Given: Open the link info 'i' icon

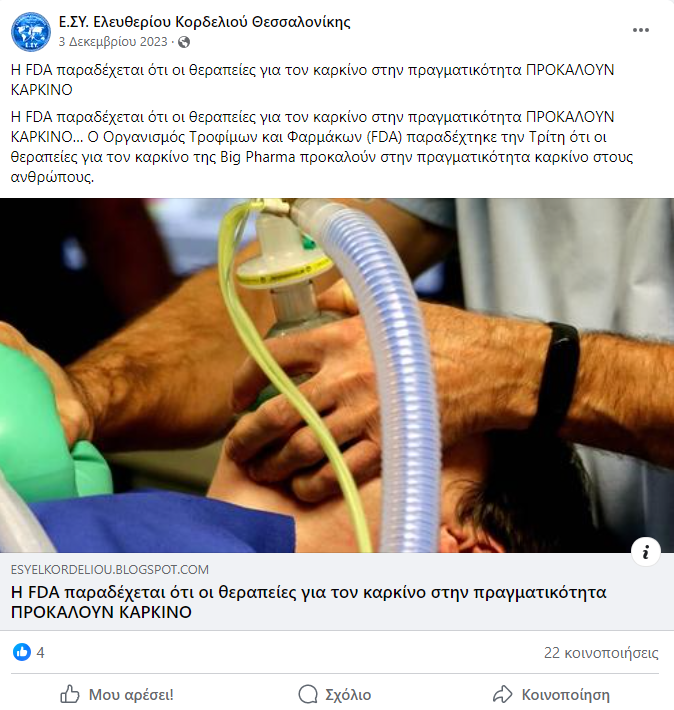Looking at the screenshot, I should (645, 552).
